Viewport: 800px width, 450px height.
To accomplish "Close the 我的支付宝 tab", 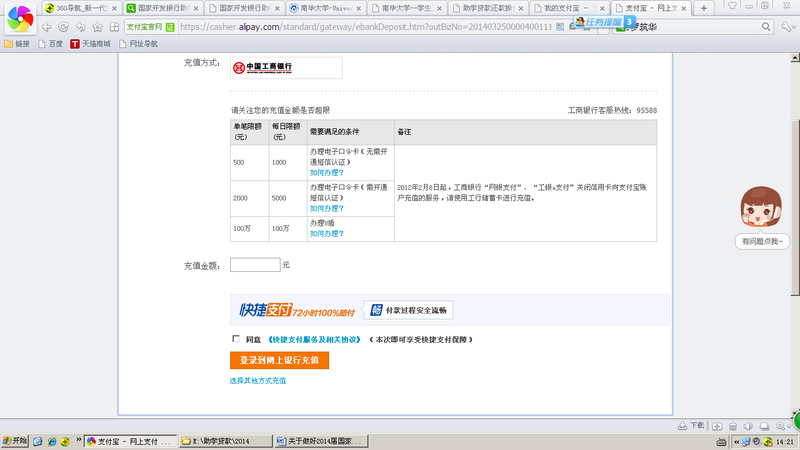I will coord(602,8).
